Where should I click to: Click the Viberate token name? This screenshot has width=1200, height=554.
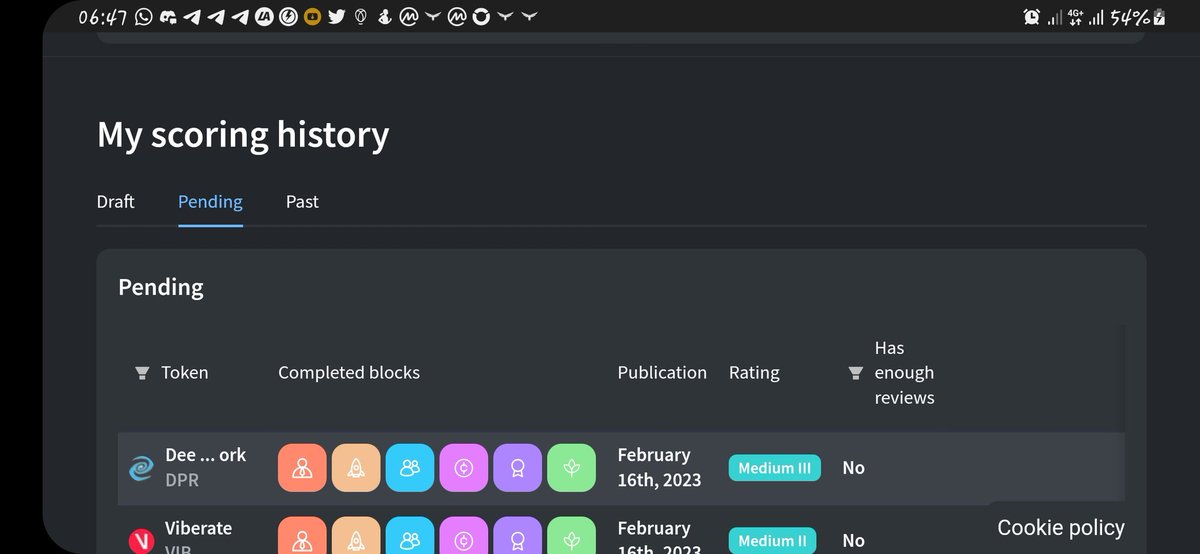(198, 528)
